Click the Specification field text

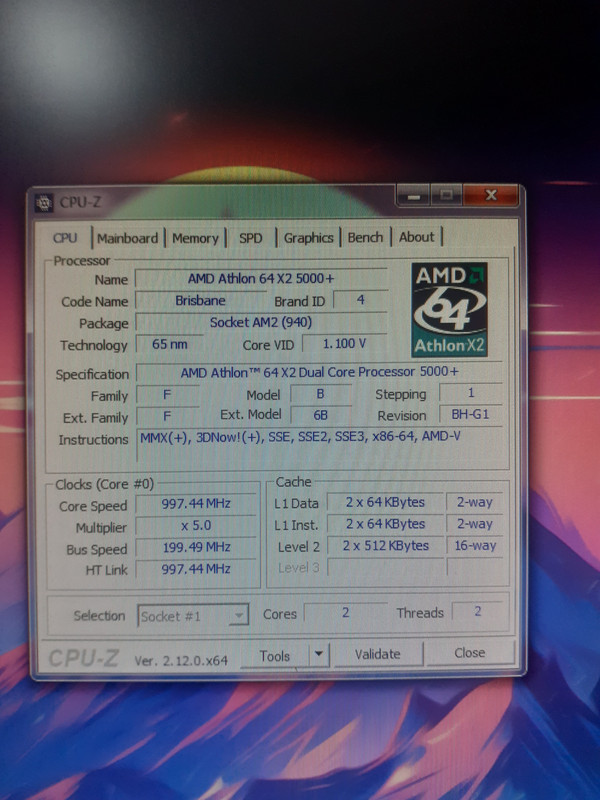pyautogui.click(x=319, y=372)
